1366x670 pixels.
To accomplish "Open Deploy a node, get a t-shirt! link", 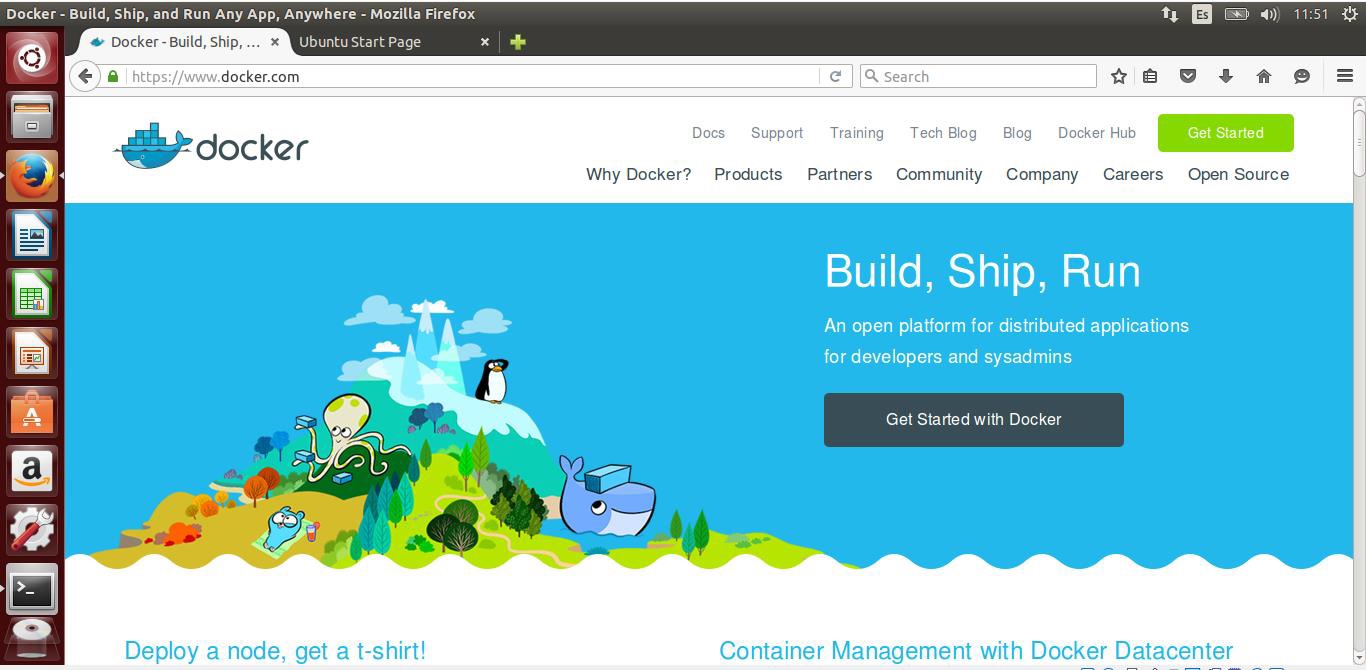I will pos(275,651).
